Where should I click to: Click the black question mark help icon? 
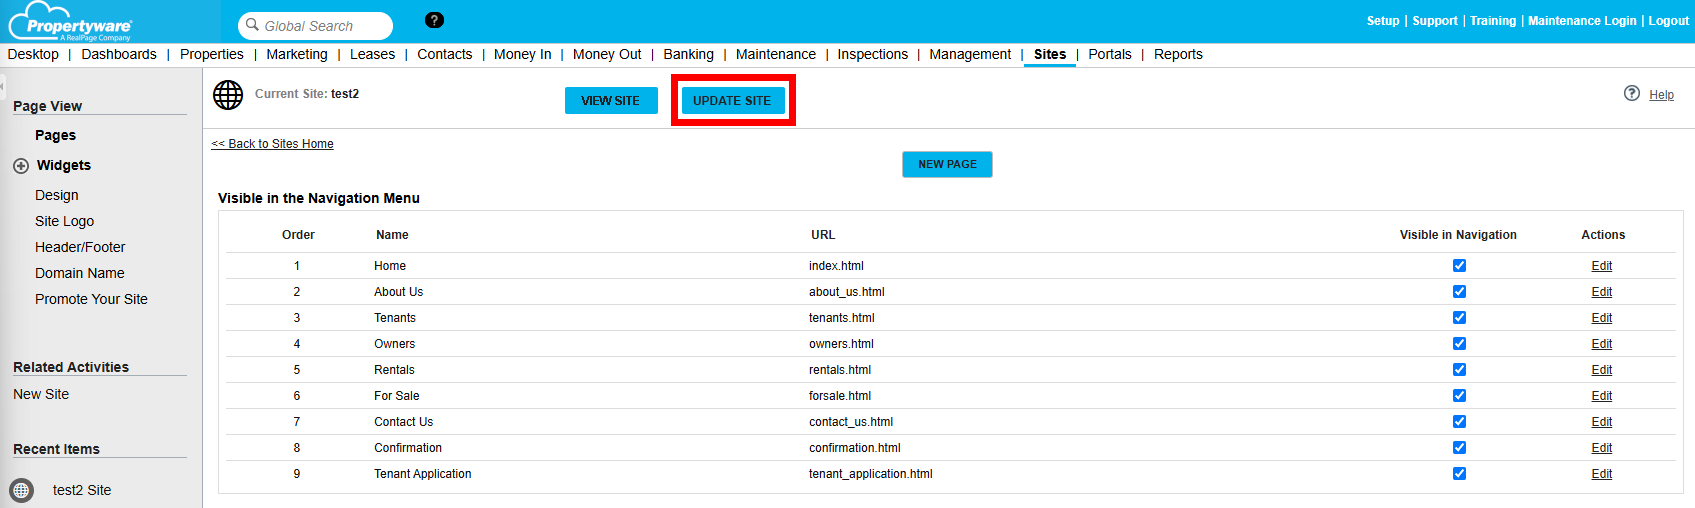tap(434, 20)
